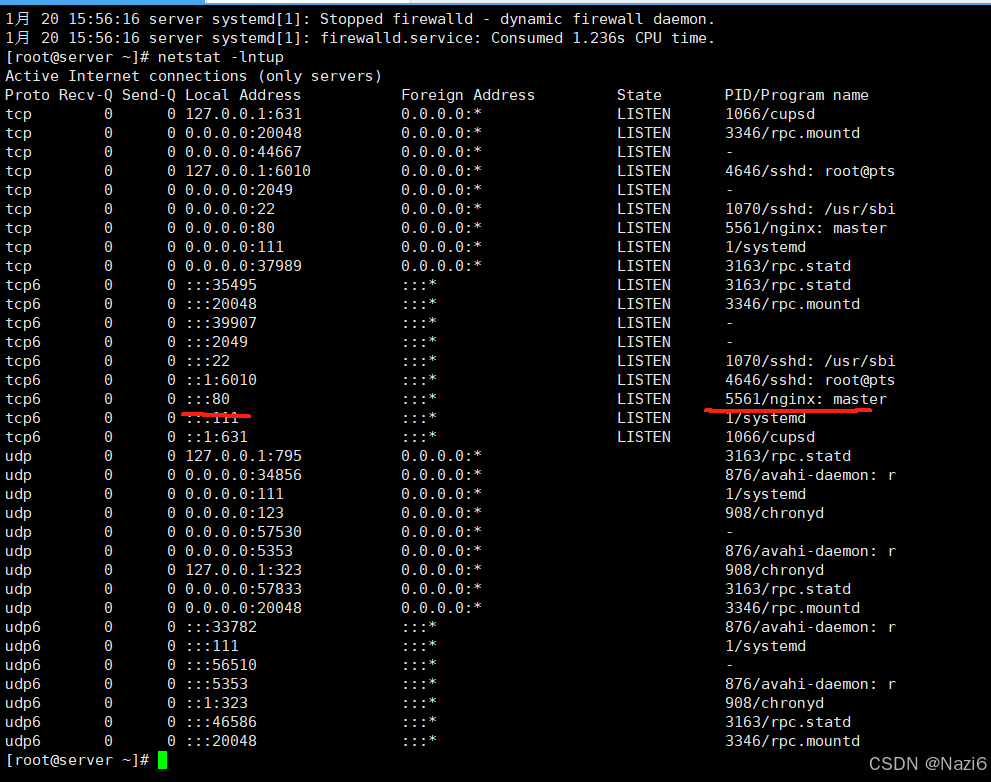Click '::1:323' udp6 address
Image resolution: width=991 pixels, height=782 pixels.
click(x=216, y=702)
